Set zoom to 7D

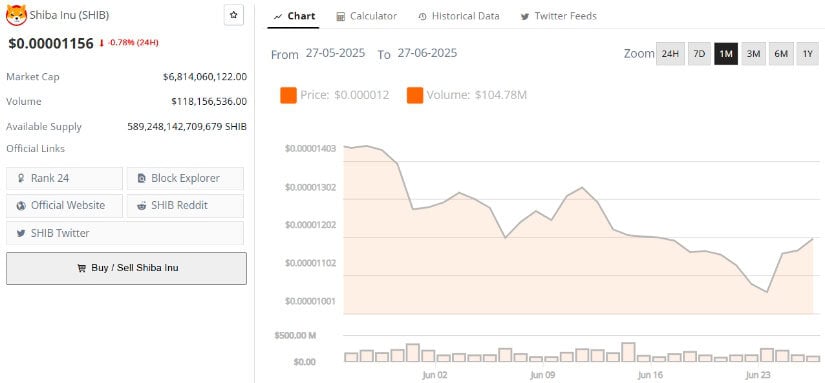(x=699, y=54)
